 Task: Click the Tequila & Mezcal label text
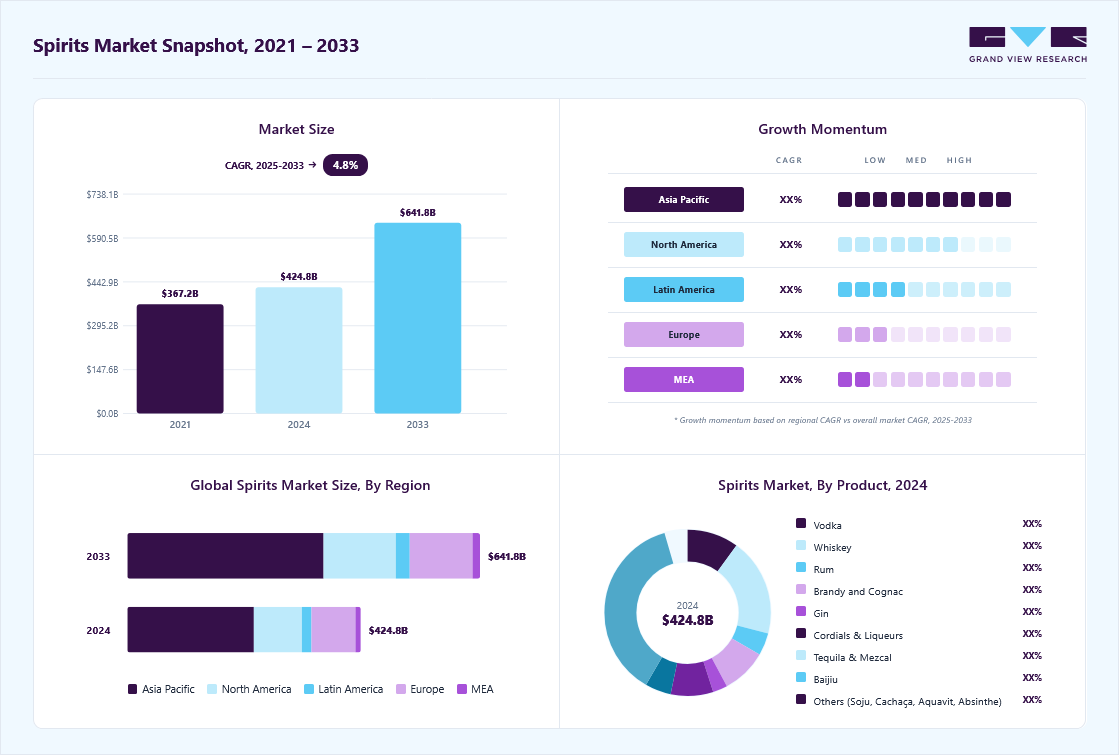pos(852,657)
